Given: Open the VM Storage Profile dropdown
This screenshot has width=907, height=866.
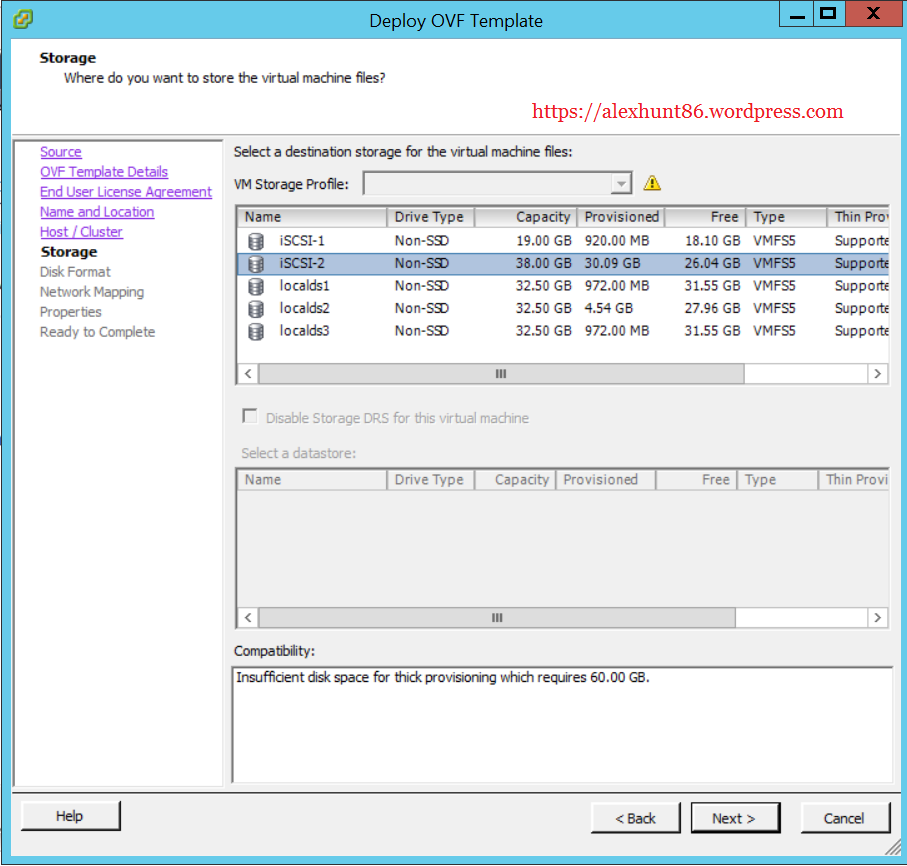Looking at the screenshot, I should point(621,183).
